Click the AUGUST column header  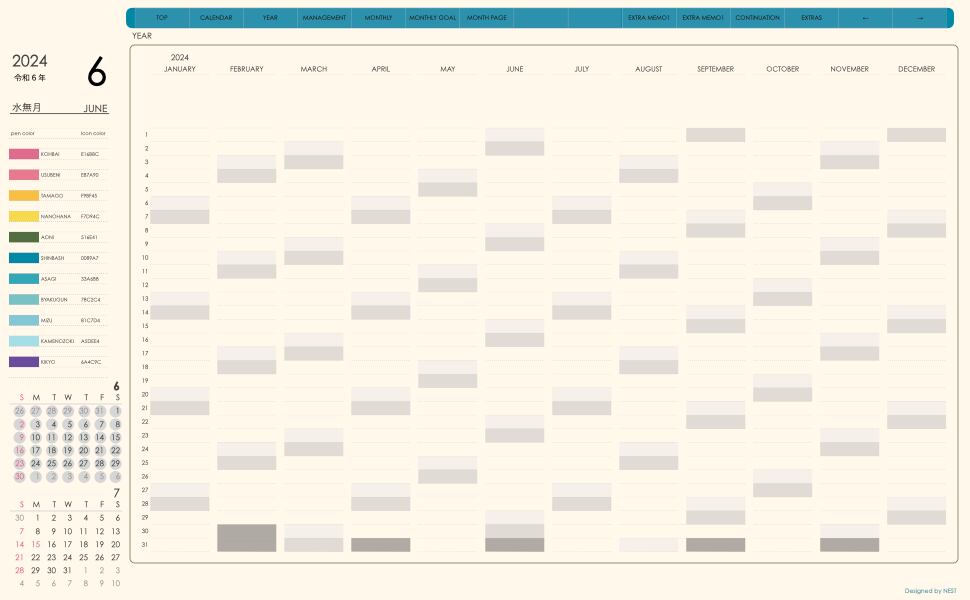pos(648,69)
